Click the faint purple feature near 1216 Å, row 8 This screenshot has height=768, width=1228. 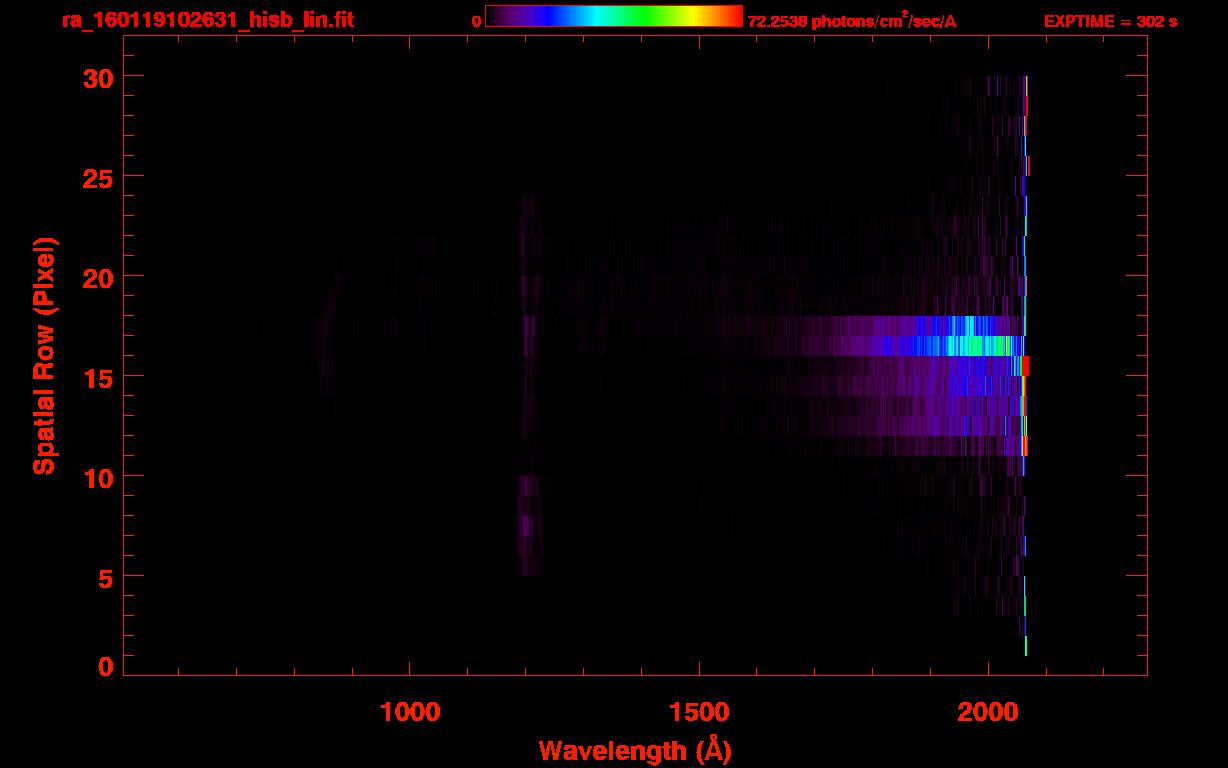[530, 525]
